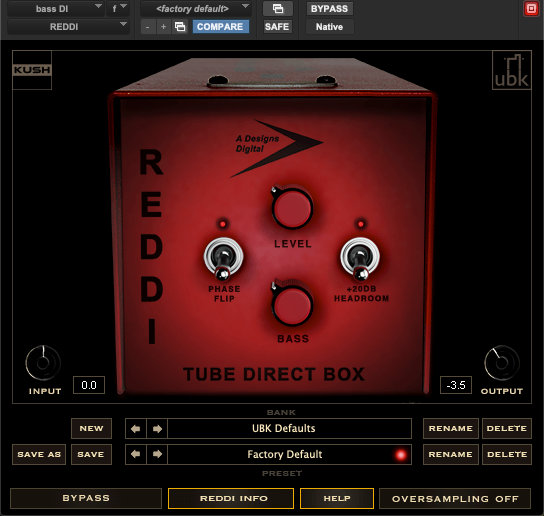544x516 pixels.
Task: Click the KUSH logo badge
Action: pyautogui.click(x=32, y=70)
